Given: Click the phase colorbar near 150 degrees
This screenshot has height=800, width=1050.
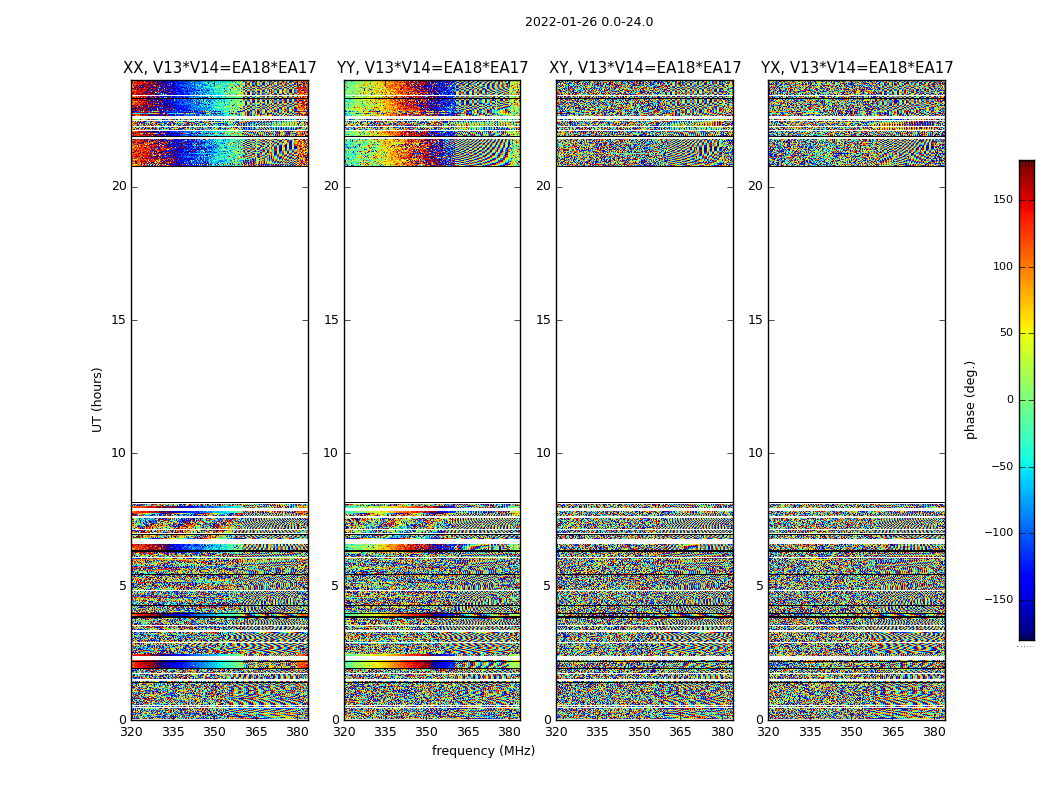Looking at the screenshot, I should pos(1027,200).
